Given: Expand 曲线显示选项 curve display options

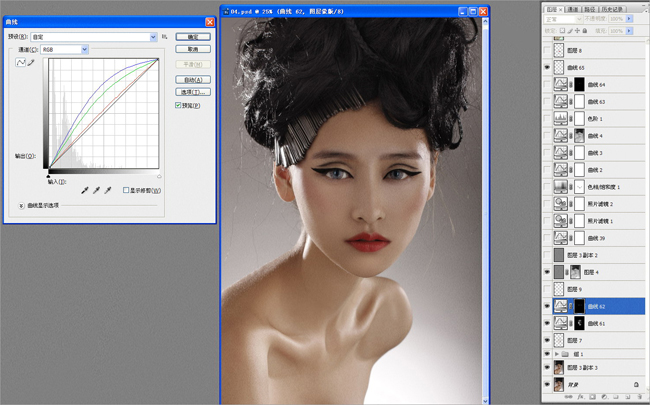Looking at the screenshot, I should pyautogui.click(x=21, y=206).
